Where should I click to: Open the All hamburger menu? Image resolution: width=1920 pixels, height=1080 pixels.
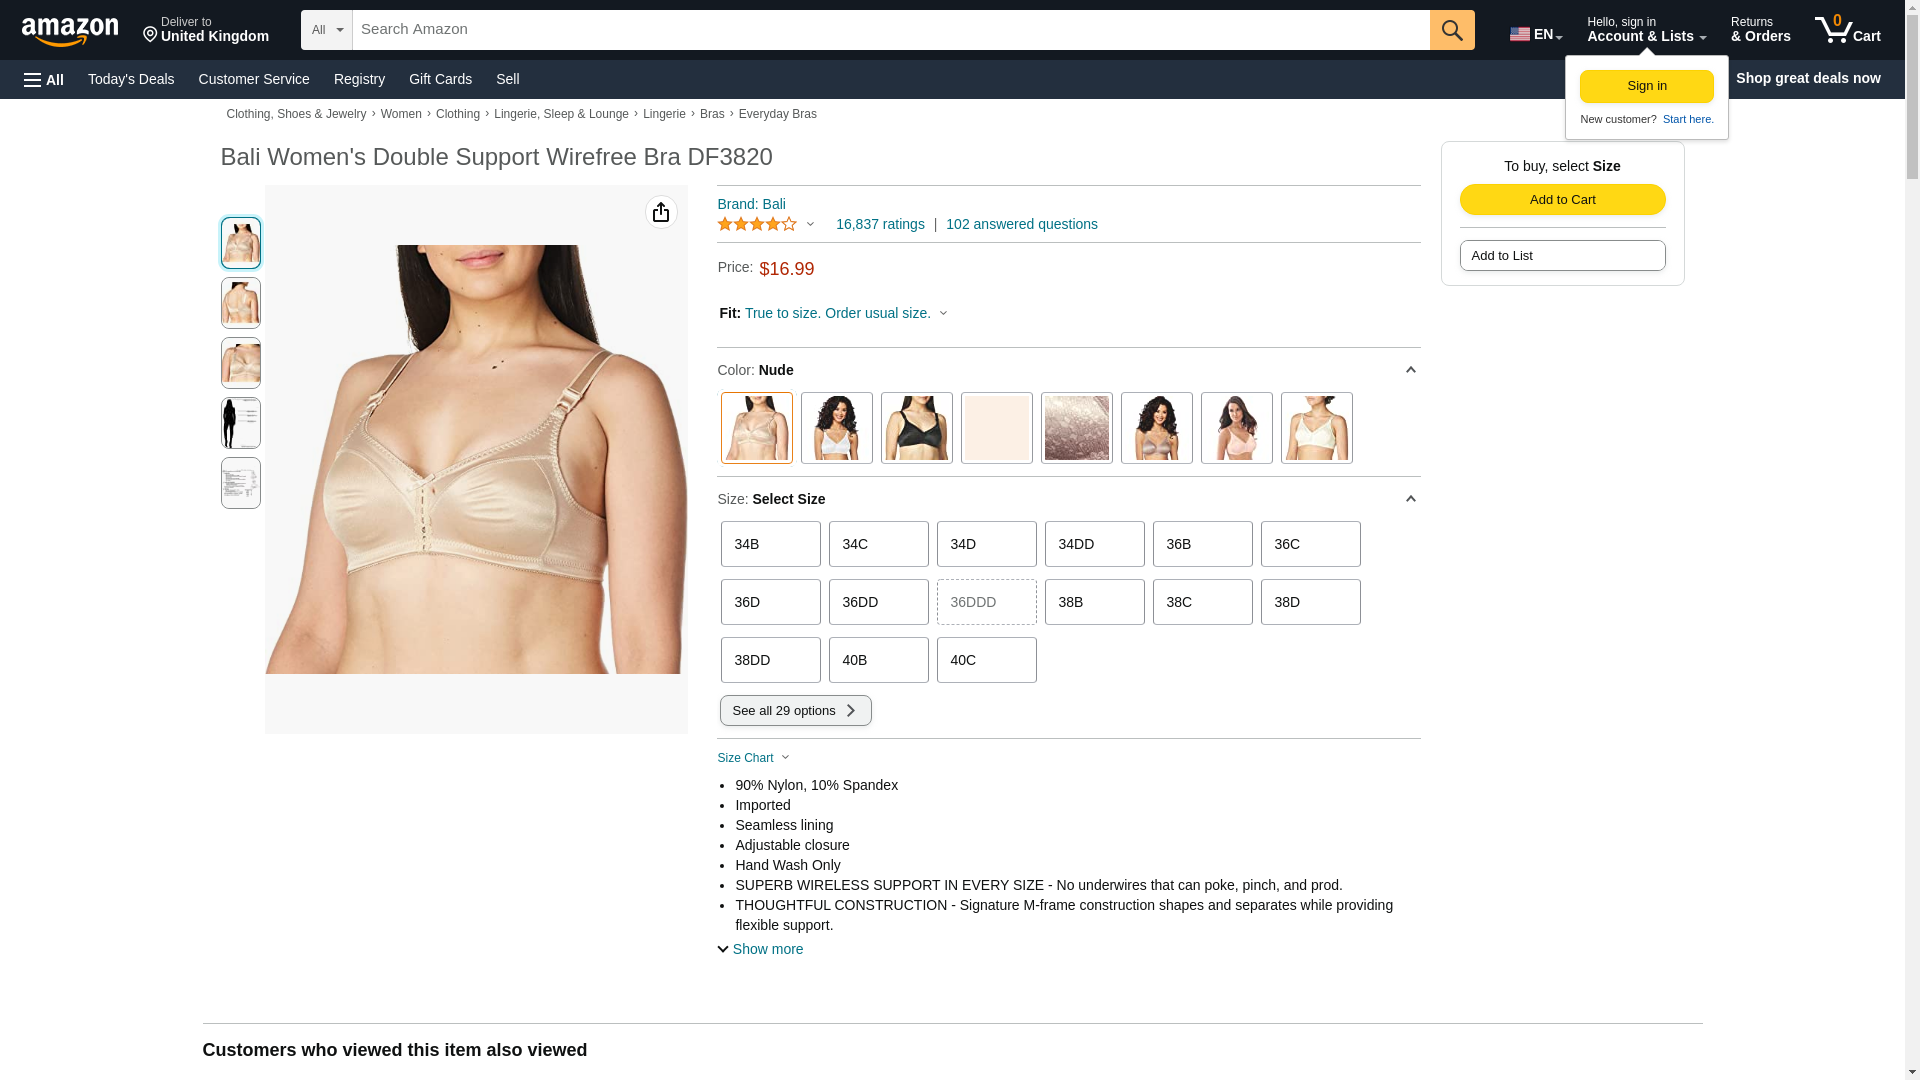point(44,79)
